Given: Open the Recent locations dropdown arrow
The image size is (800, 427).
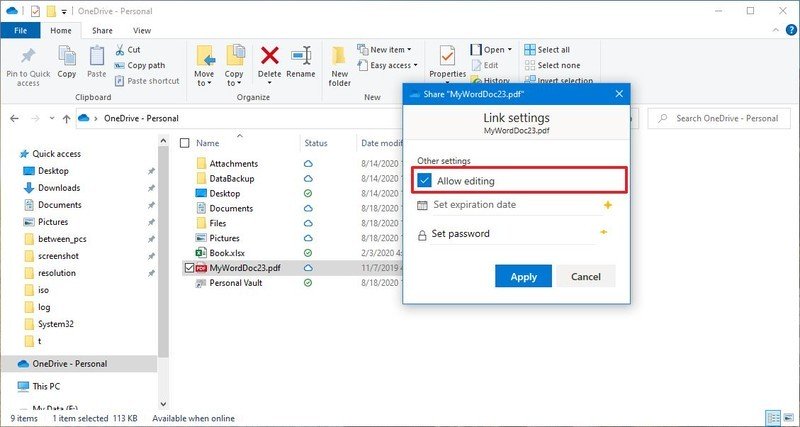Looking at the screenshot, I should tap(52, 118).
